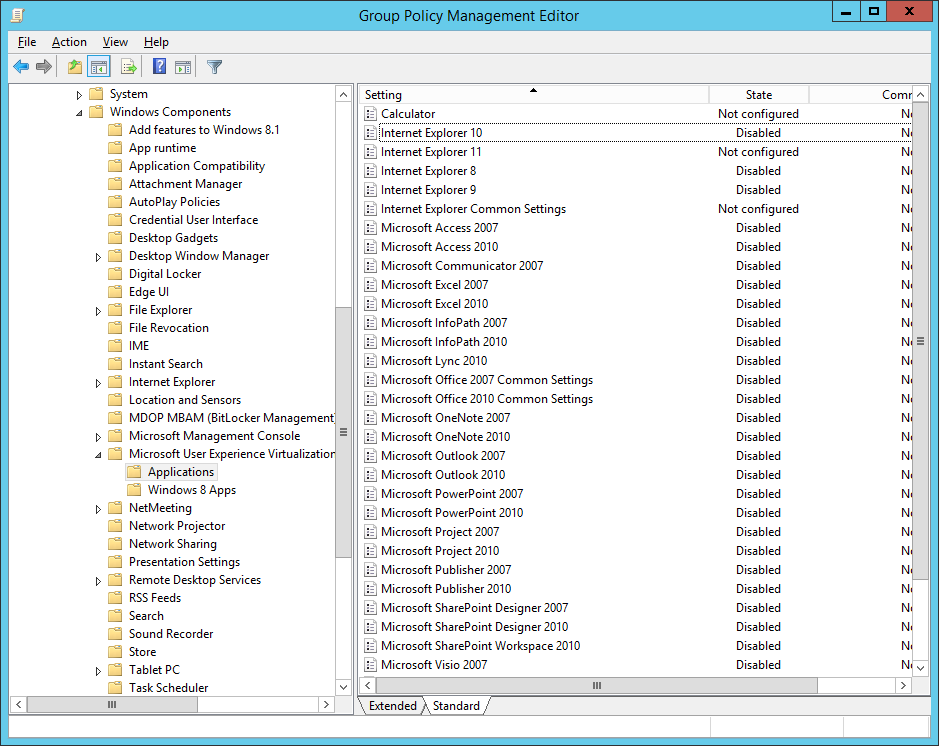Image resolution: width=939 pixels, height=746 pixels.
Task: Click the Microsoft Outlook 2010 setting icon
Action: coord(371,475)
